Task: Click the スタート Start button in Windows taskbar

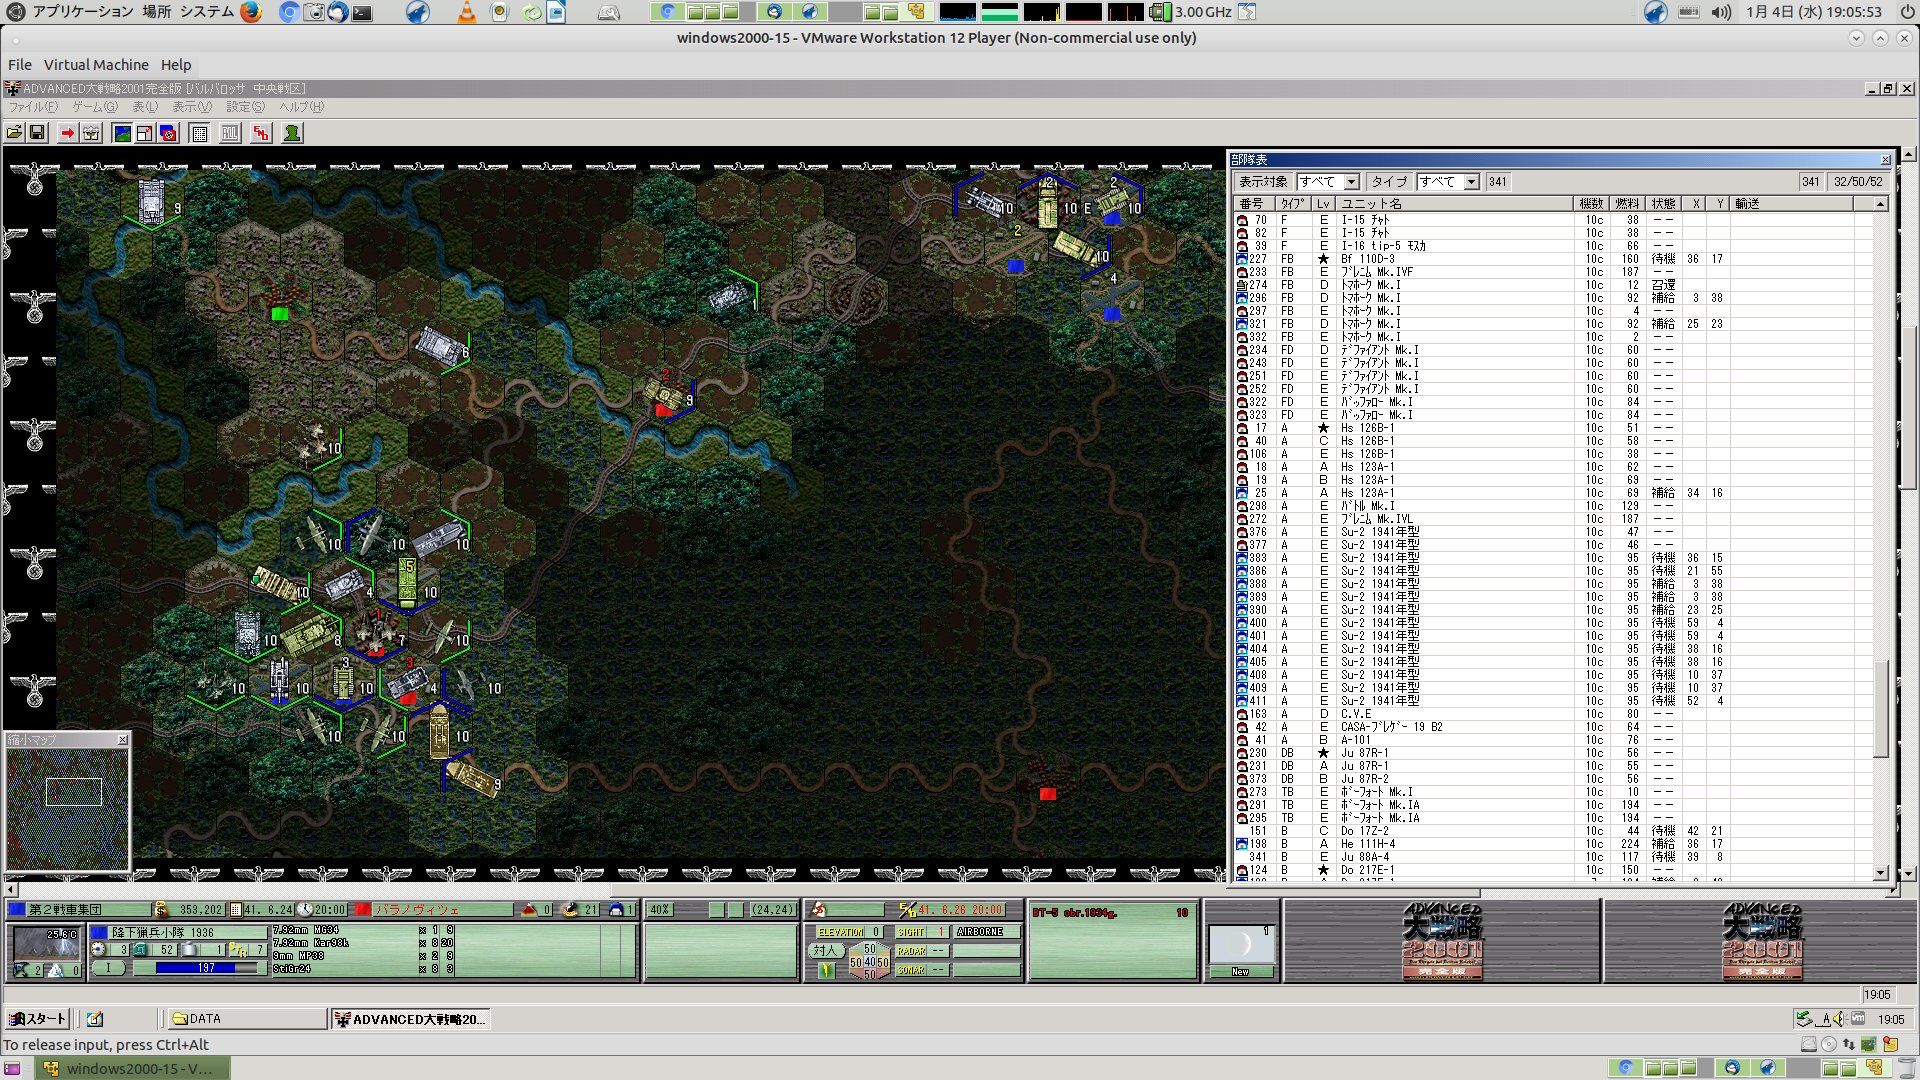Action: 37,1019
